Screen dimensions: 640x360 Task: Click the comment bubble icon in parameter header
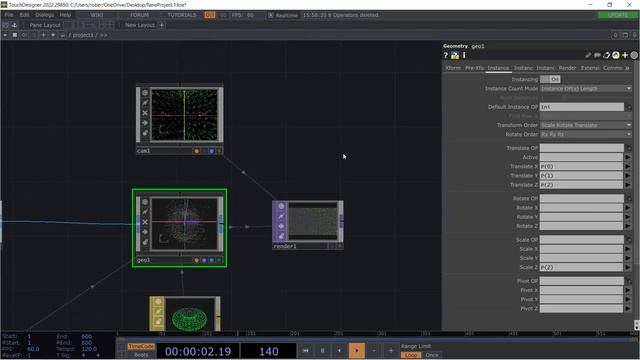pos(597,55)
